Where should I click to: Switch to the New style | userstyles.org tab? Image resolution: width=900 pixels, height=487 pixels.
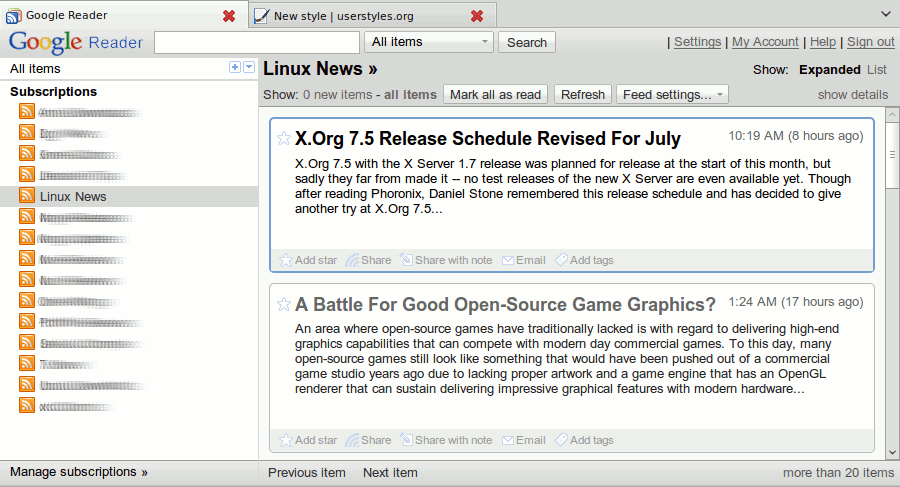coord(374,16)
